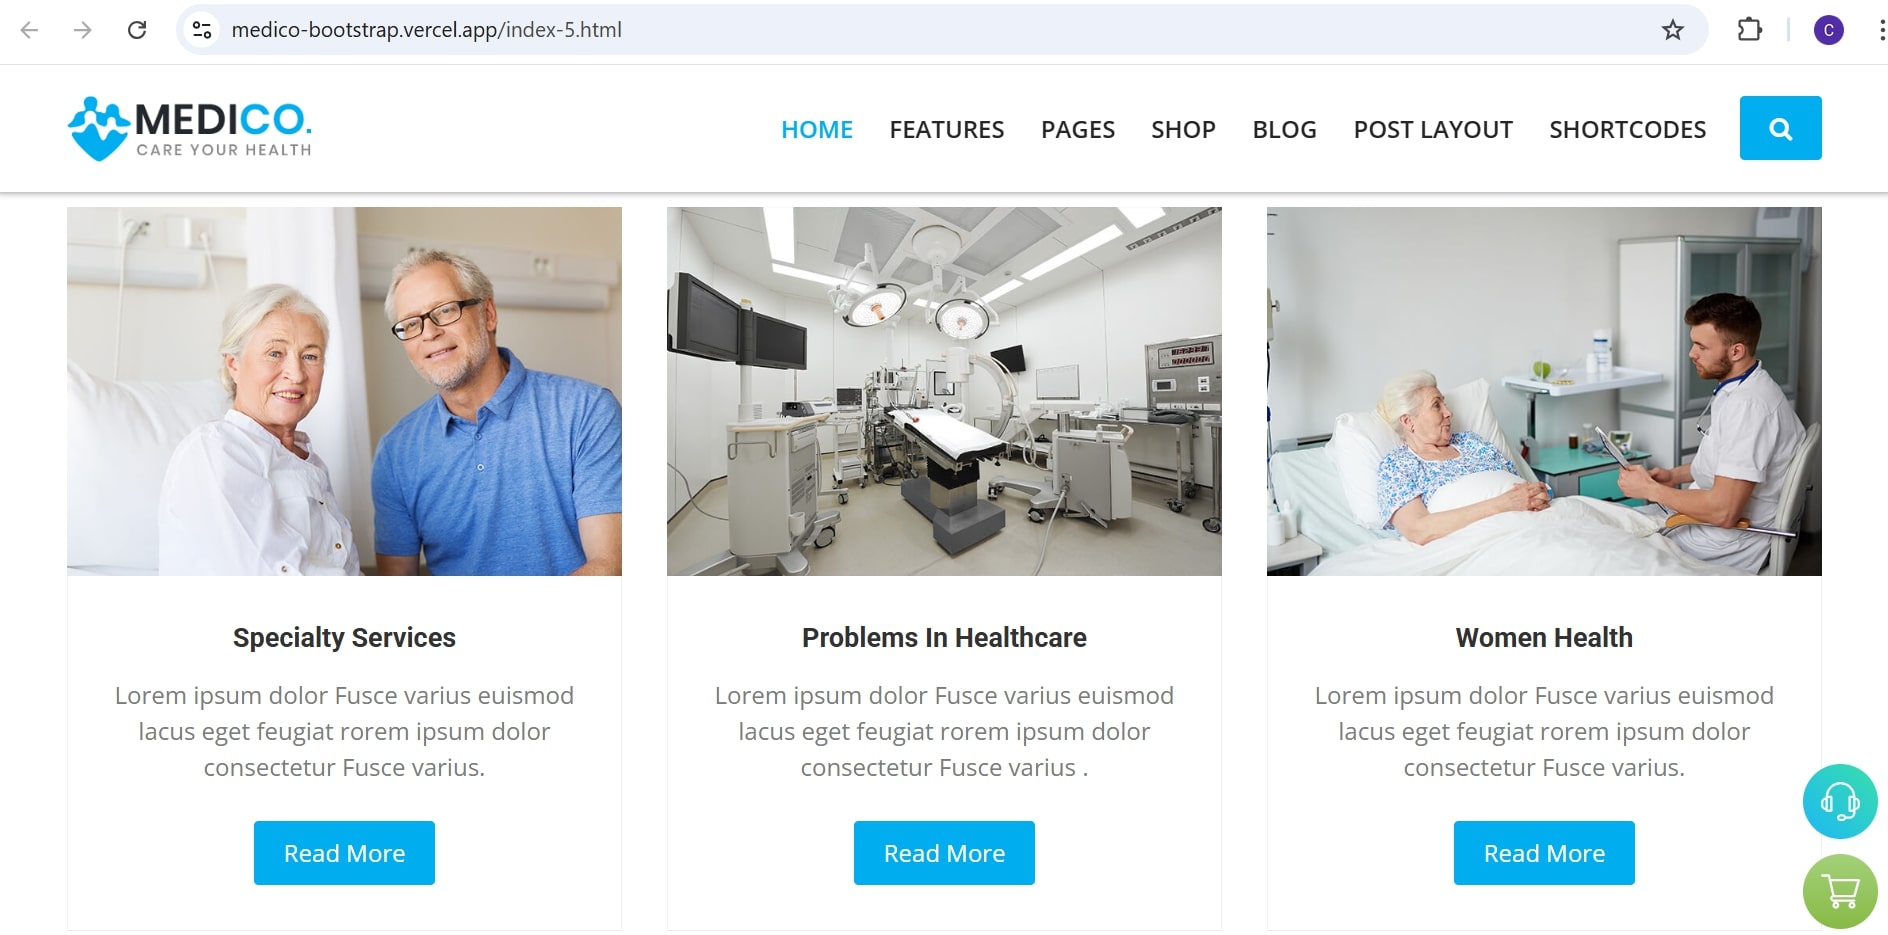Go to the BLOG menu item
Viewport: 1888px width, 935px height.
(1285, 129)
